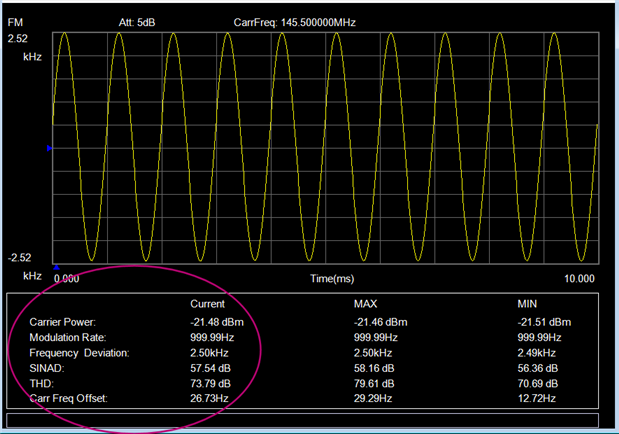The height and width of the screenshot is (434, 619).
Task: Click the current offset value 26.73Hz
Action: 209,398
